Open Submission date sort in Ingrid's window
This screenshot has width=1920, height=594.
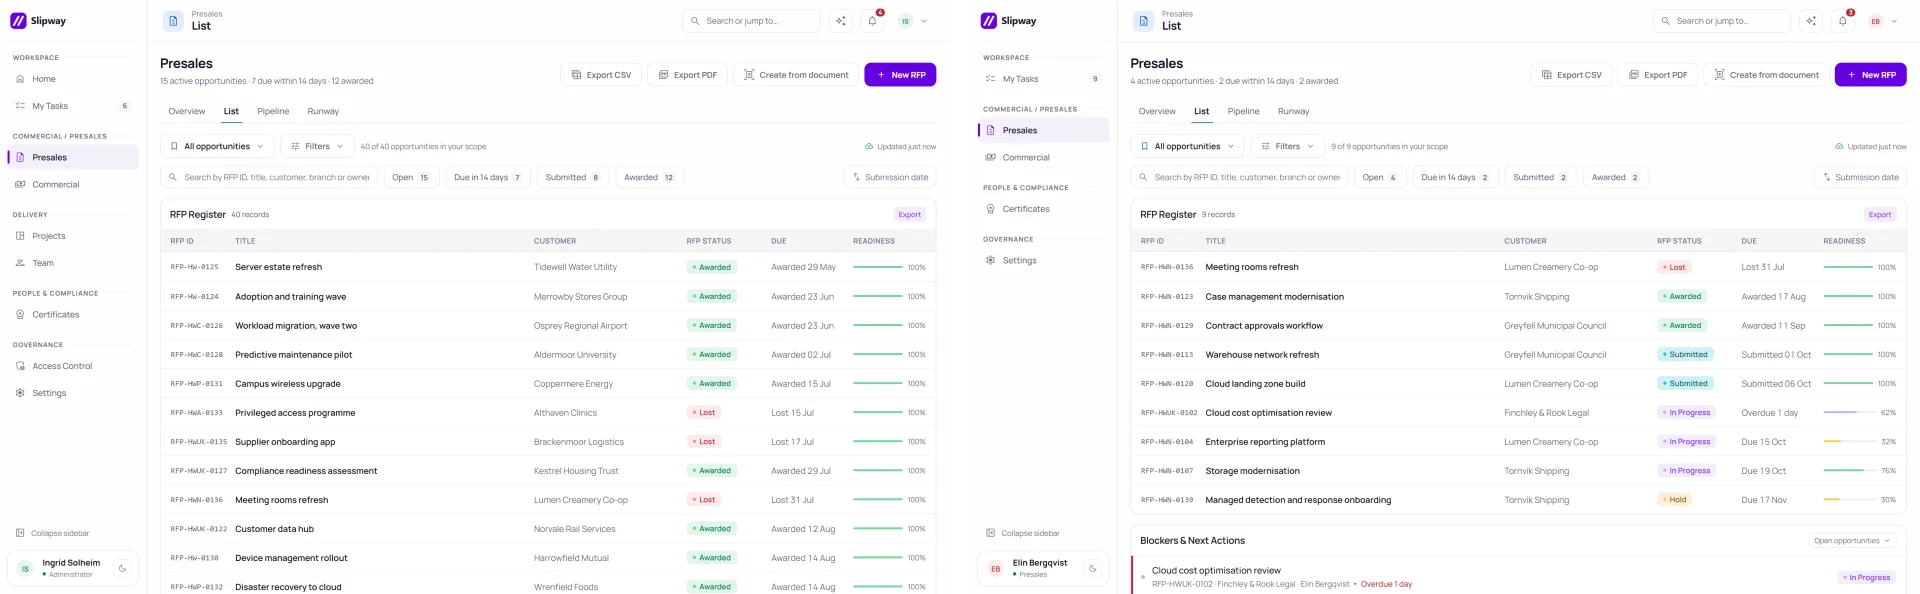click(889, 177)
